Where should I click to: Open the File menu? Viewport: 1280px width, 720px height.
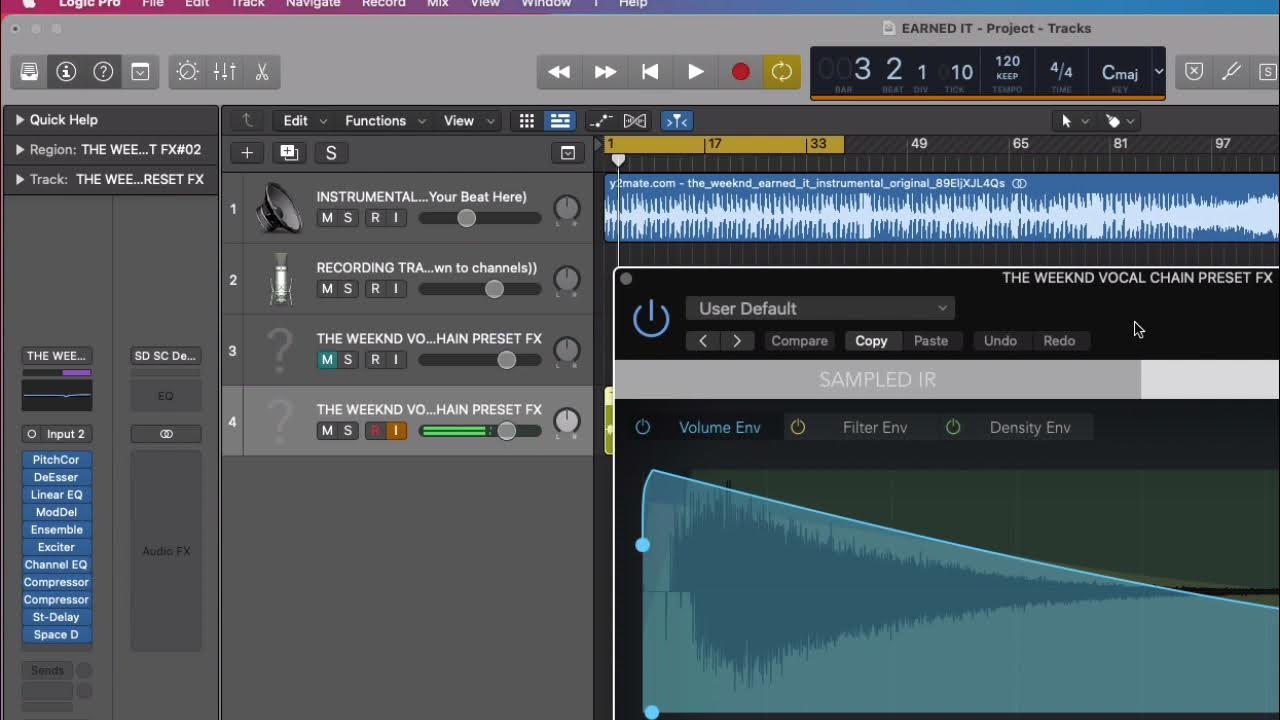coord(153,4)
